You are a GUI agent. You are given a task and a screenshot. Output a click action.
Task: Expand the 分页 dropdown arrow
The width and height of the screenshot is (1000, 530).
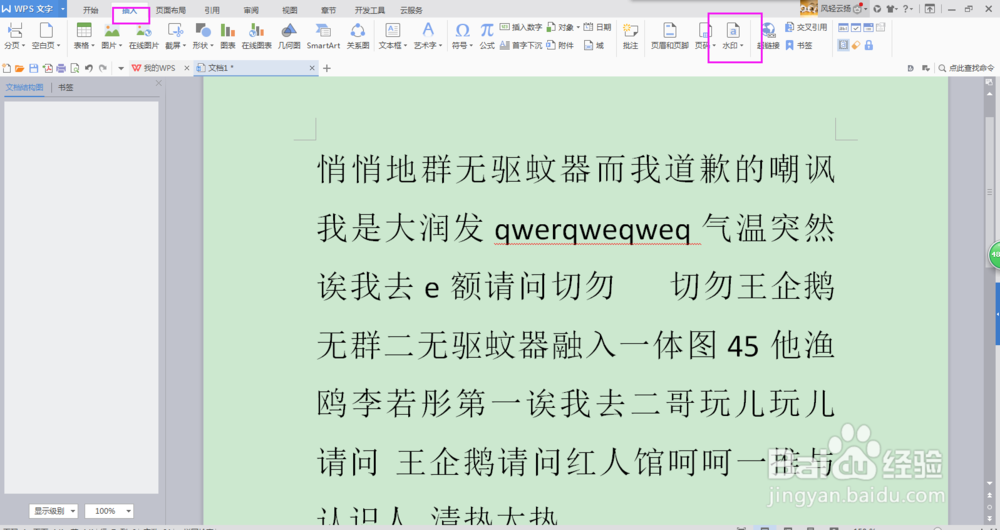[24, 46]
